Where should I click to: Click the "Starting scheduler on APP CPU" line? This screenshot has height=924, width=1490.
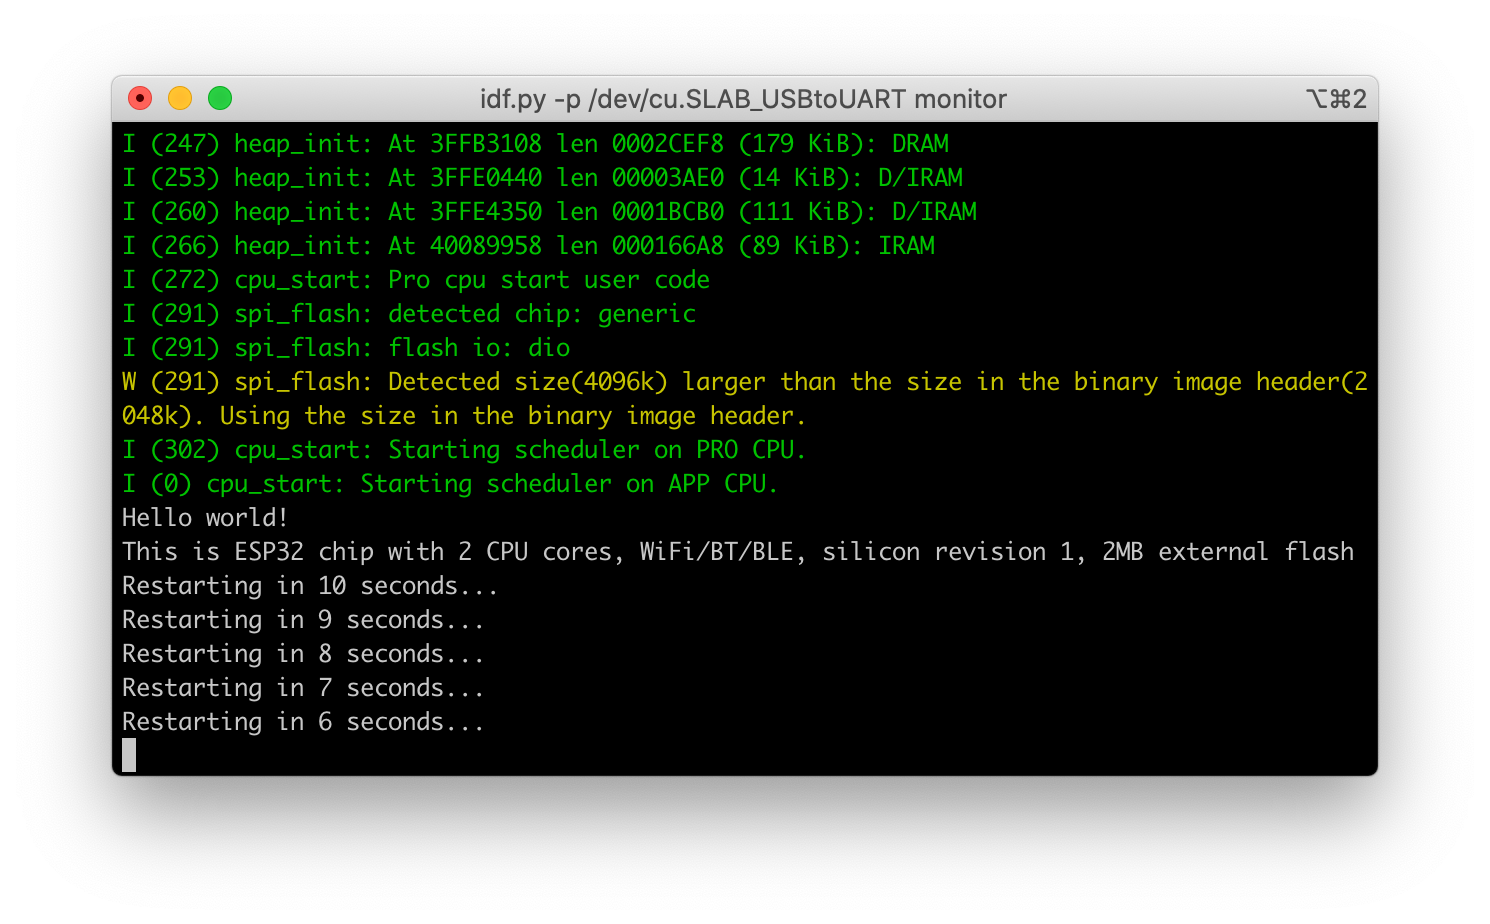click(450, 484)
